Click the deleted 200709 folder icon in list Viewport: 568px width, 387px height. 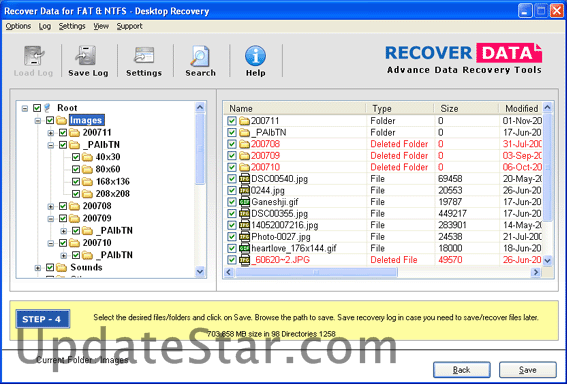point(245,156)
